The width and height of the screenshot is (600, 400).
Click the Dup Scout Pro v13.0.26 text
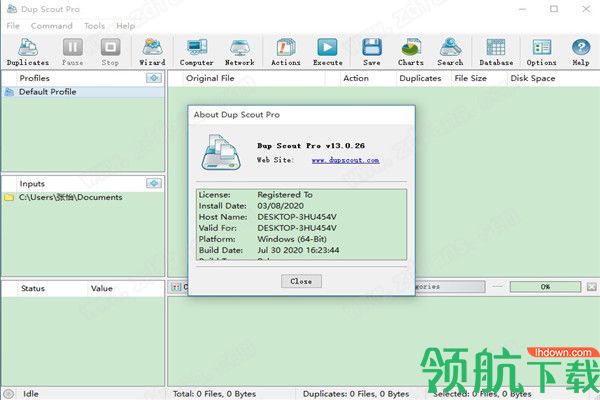point(311,145)
